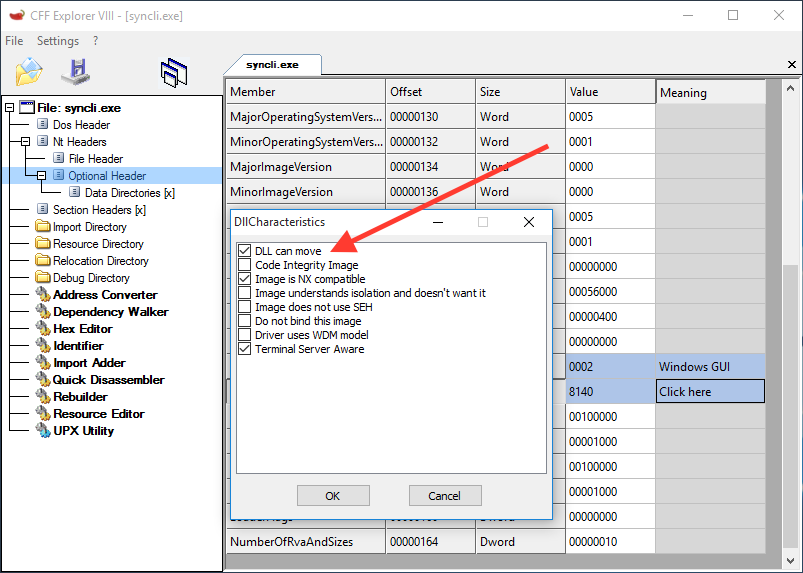Image resolution: width=803 pixels, height=573 pixels.
Task: Open the ? help menu
Action: coord(95,40)
